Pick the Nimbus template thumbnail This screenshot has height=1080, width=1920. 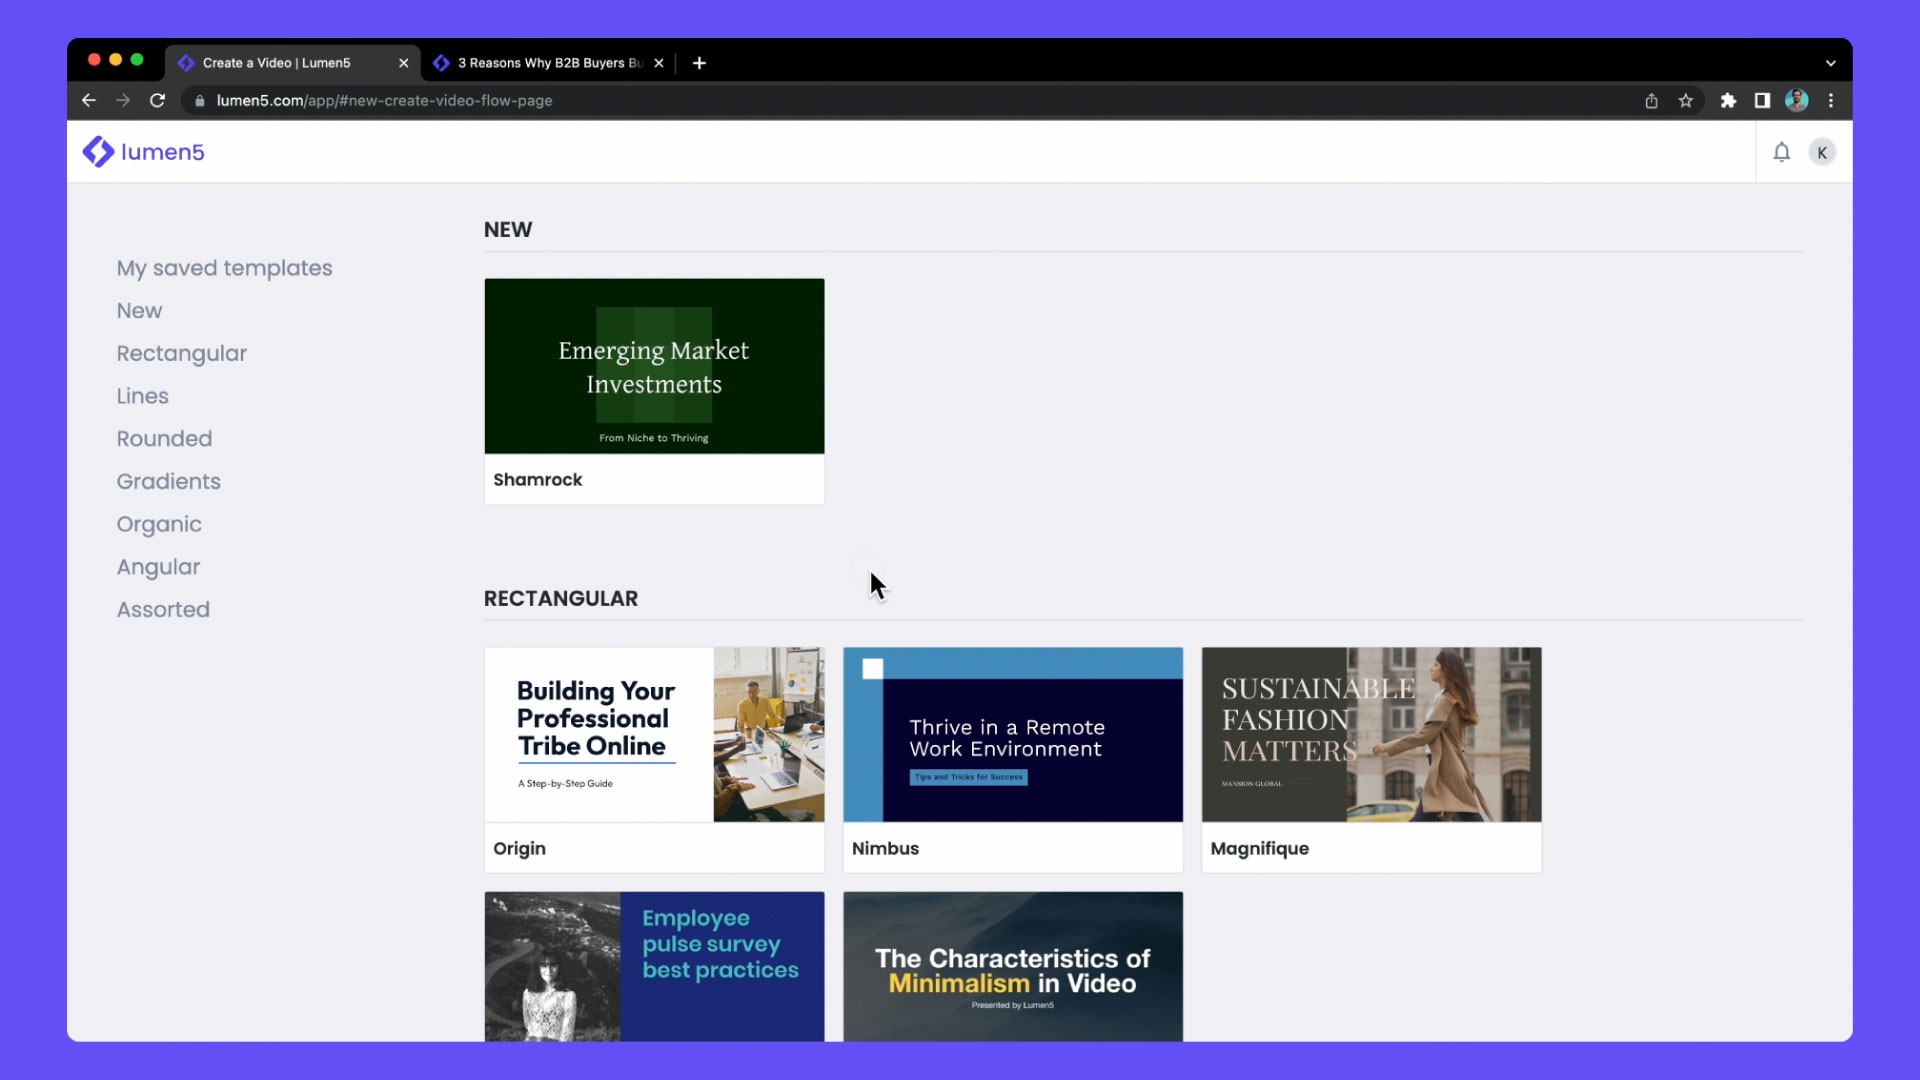[1012, 734]
